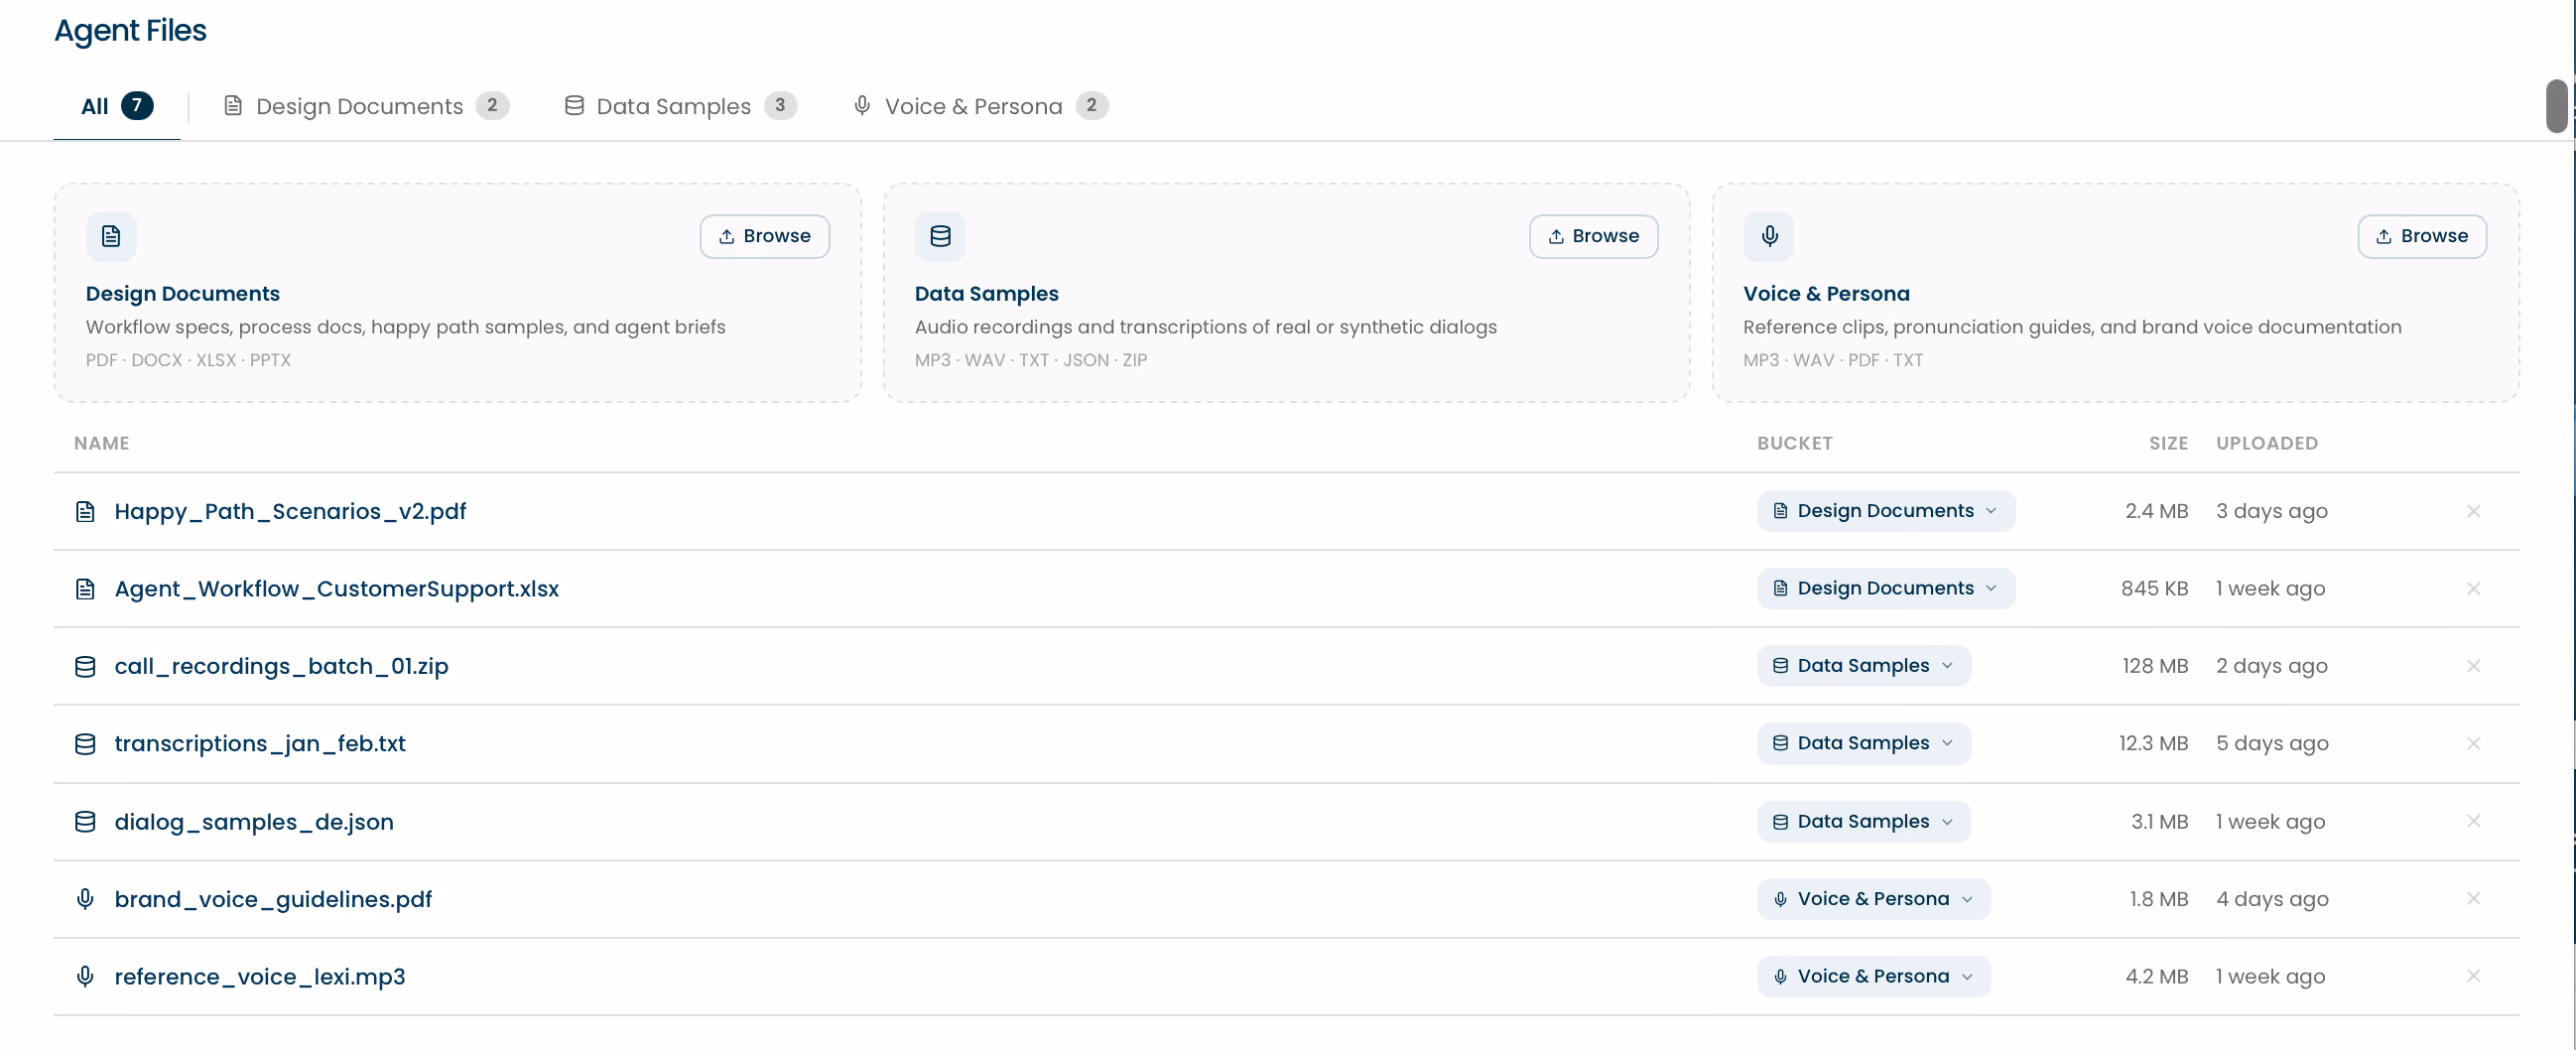Click file icon beside Agent_Workflow_CustomerSupport.xlsx
This screenshot has height=1050, width=2576.
coord(86,589)
